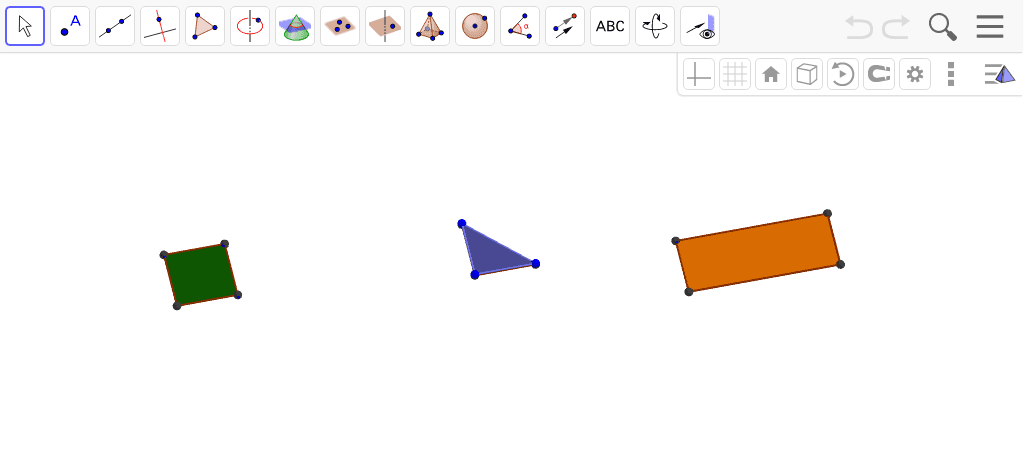The image size is (1024, 450).
Task: Select the green square polygon
Action: click(x=200, y=275)
